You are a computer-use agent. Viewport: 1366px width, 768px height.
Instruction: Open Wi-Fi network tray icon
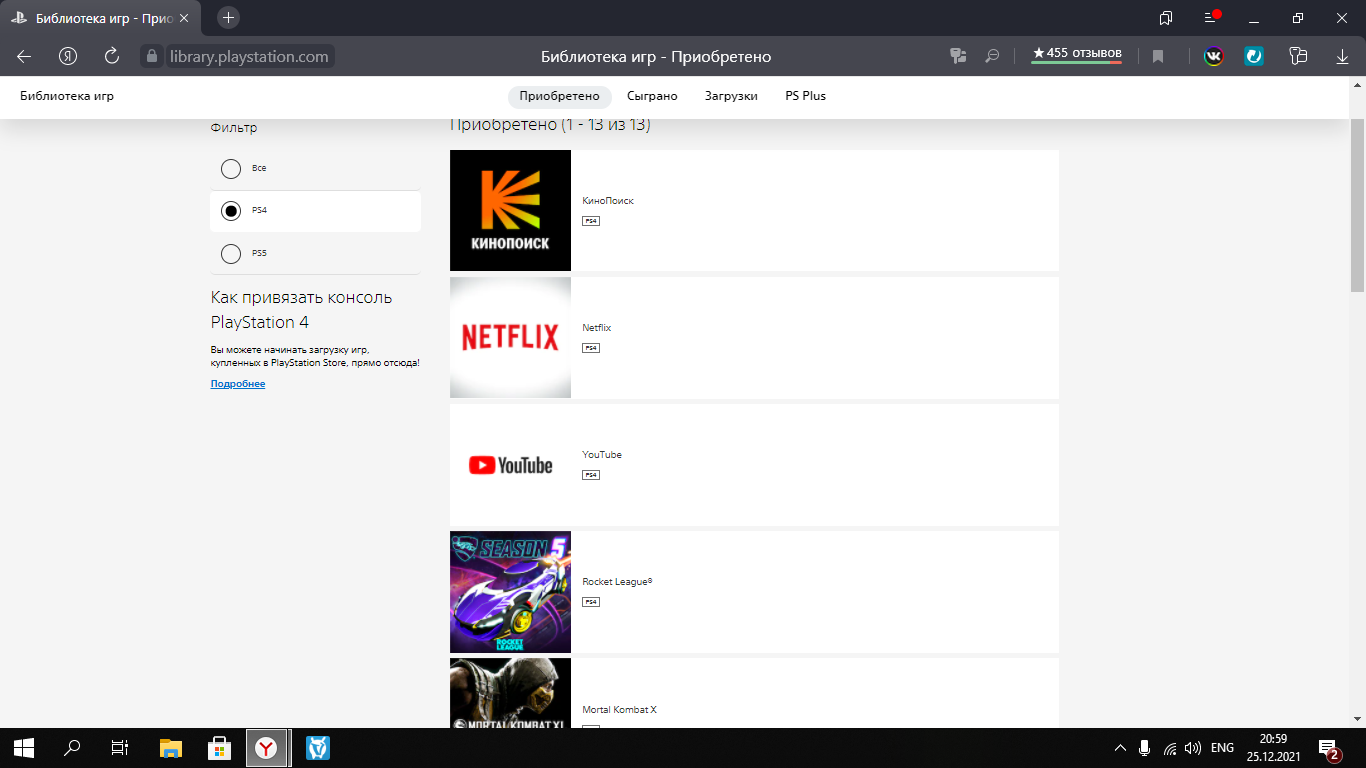pos(1169,748)
